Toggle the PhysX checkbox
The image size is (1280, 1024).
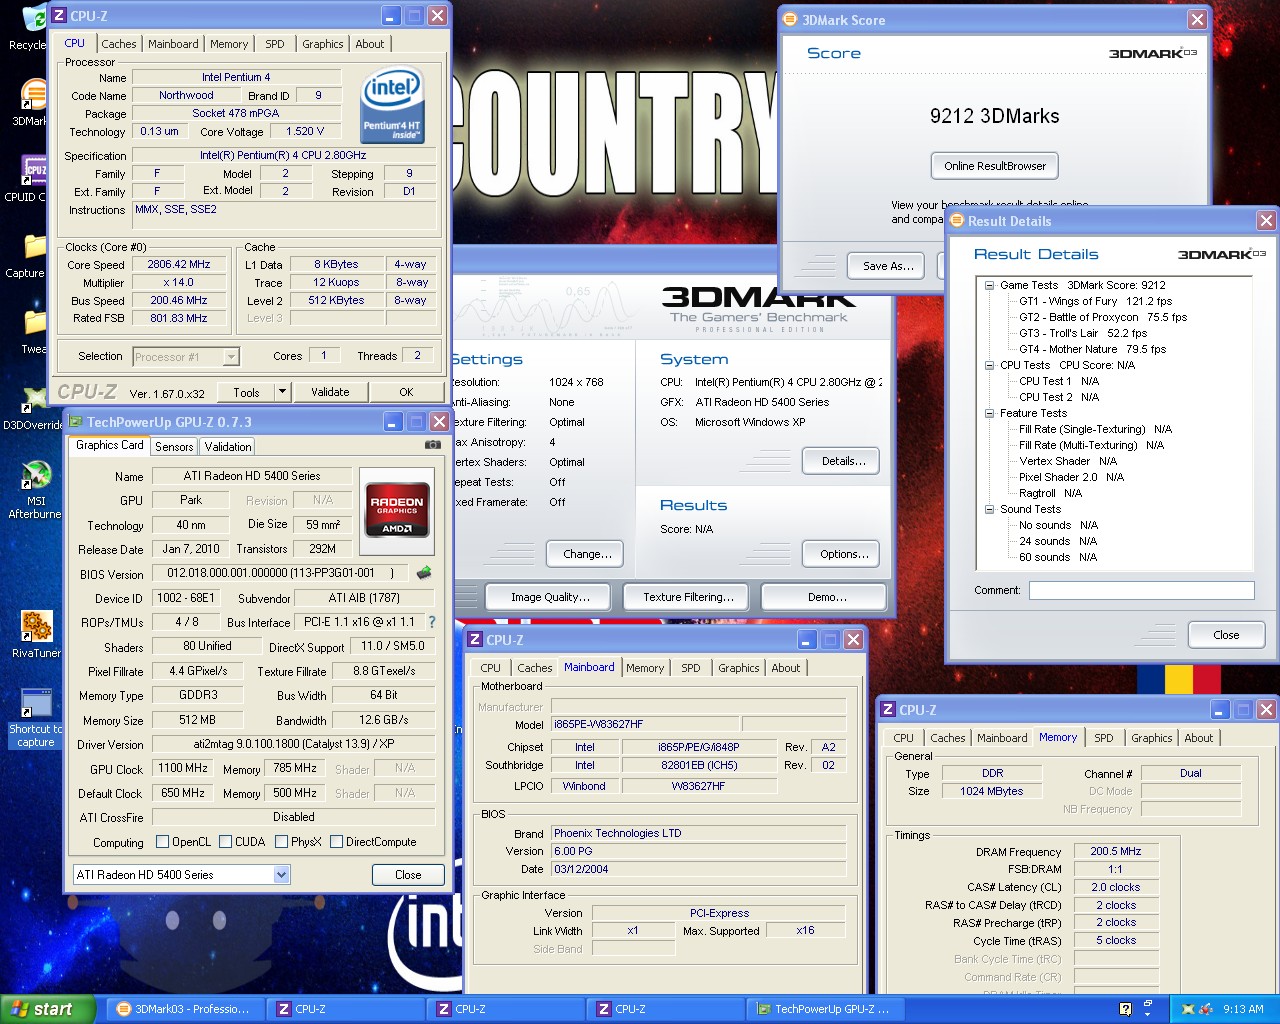click(x=282, y=842)
